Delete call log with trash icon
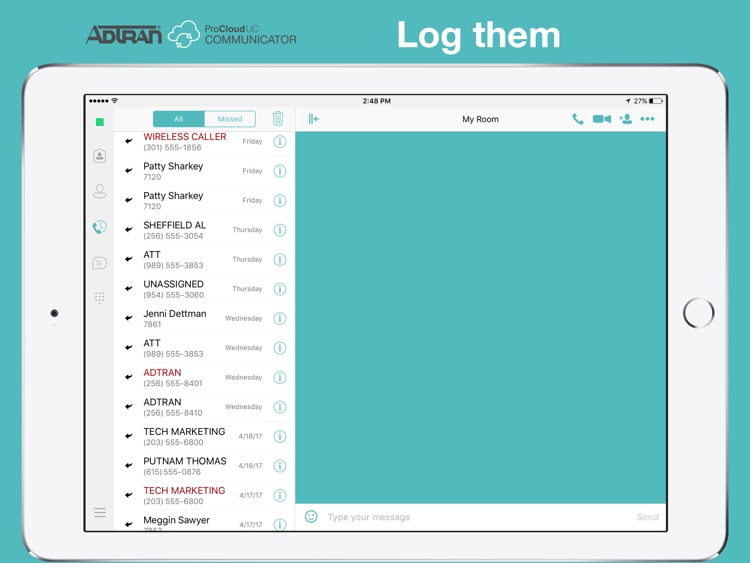 tap(278, 118)
